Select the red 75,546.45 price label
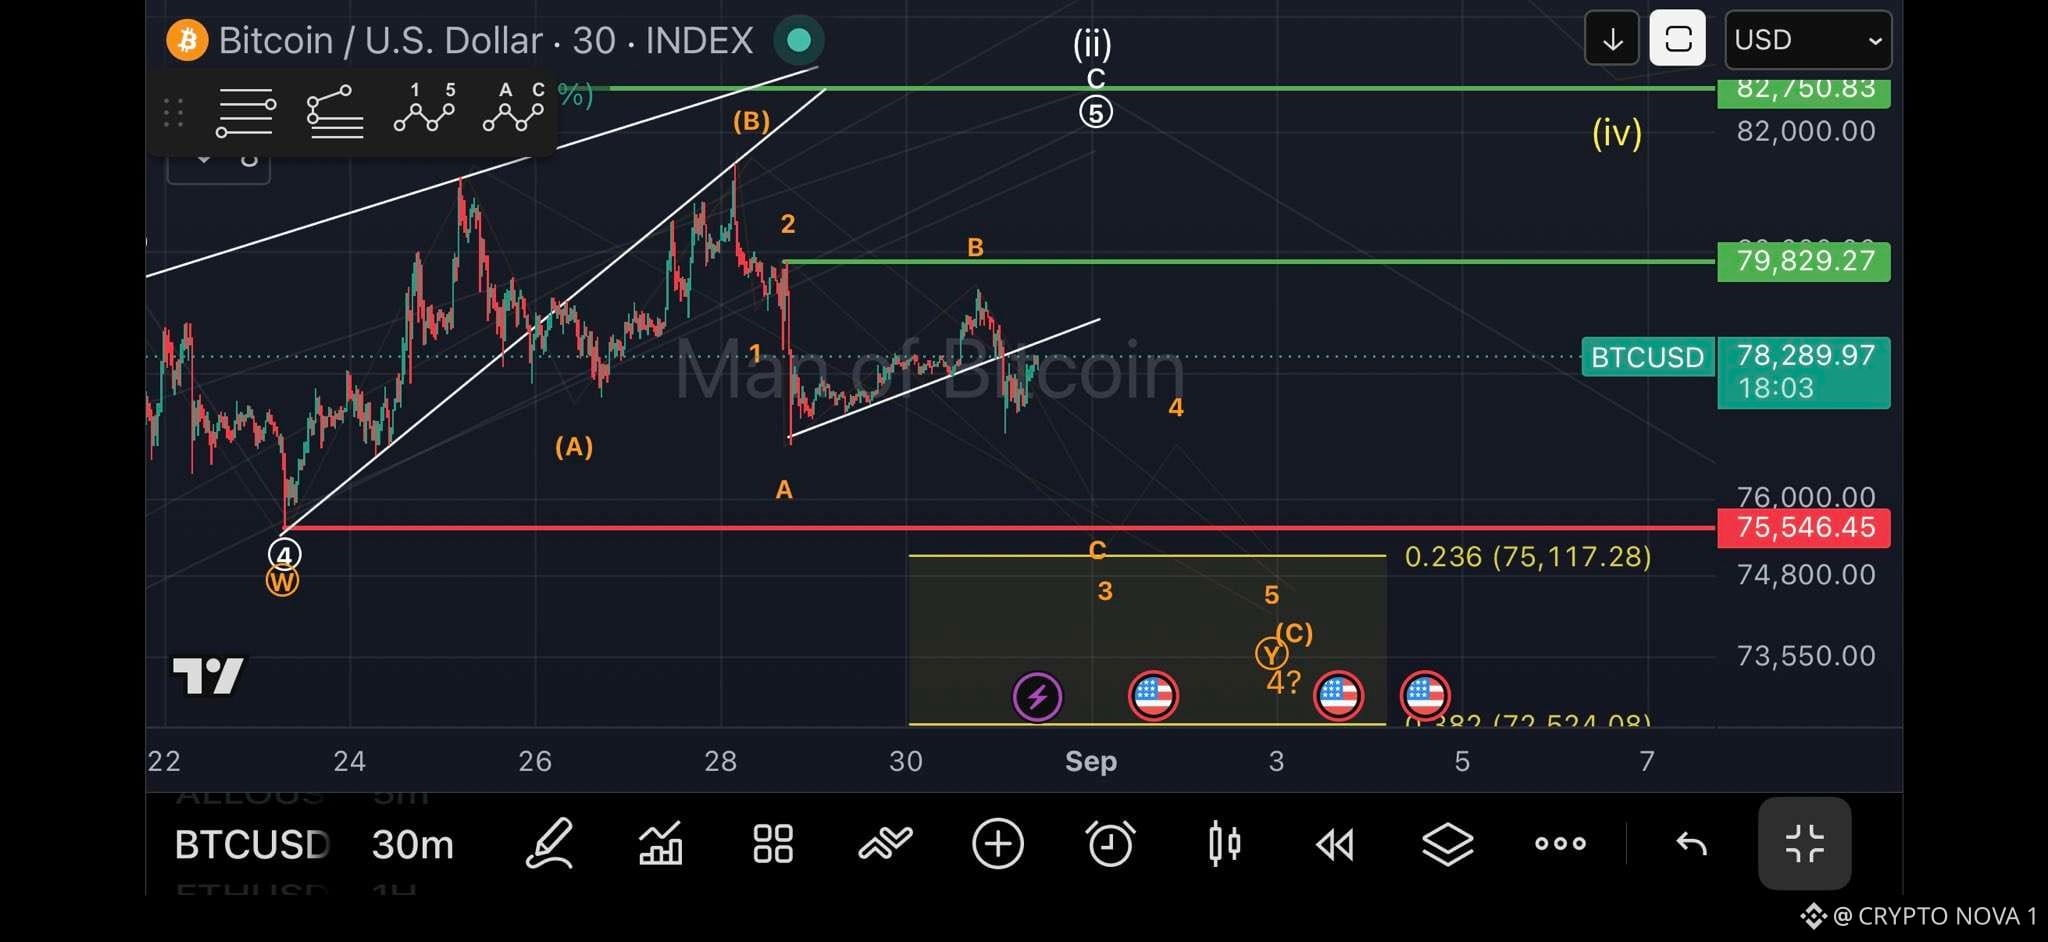Viewport: 2048px width, 942px height. (1804, 527)
